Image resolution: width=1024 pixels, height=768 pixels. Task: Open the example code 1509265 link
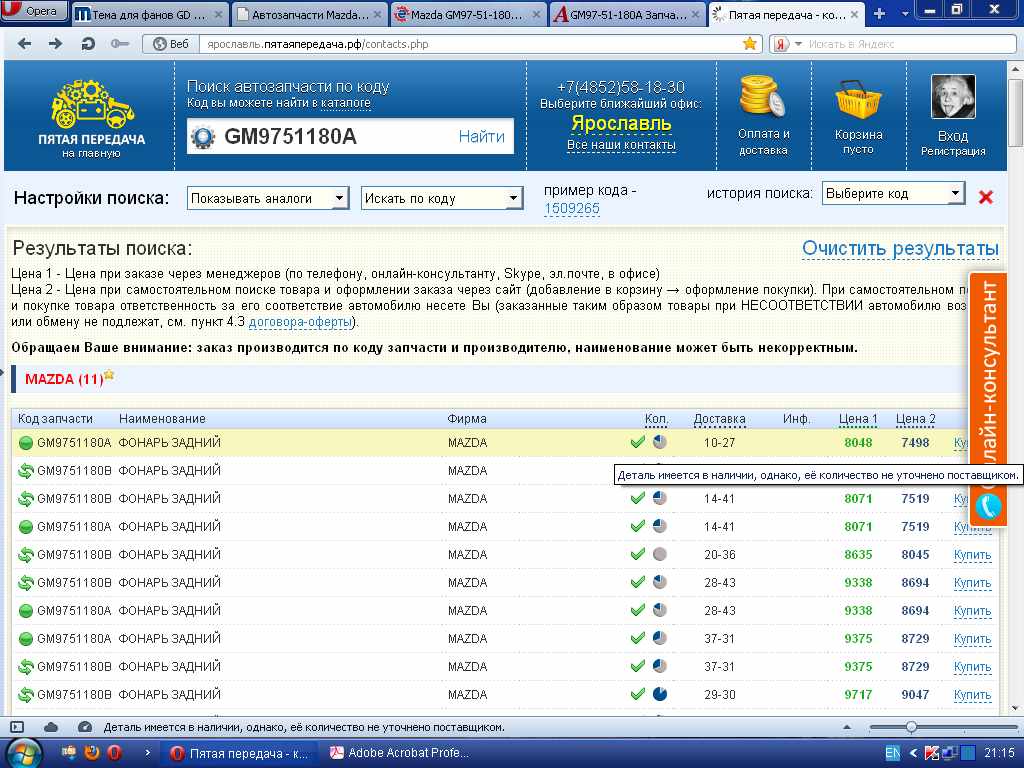pyautogui.click(x=571, y=208)
